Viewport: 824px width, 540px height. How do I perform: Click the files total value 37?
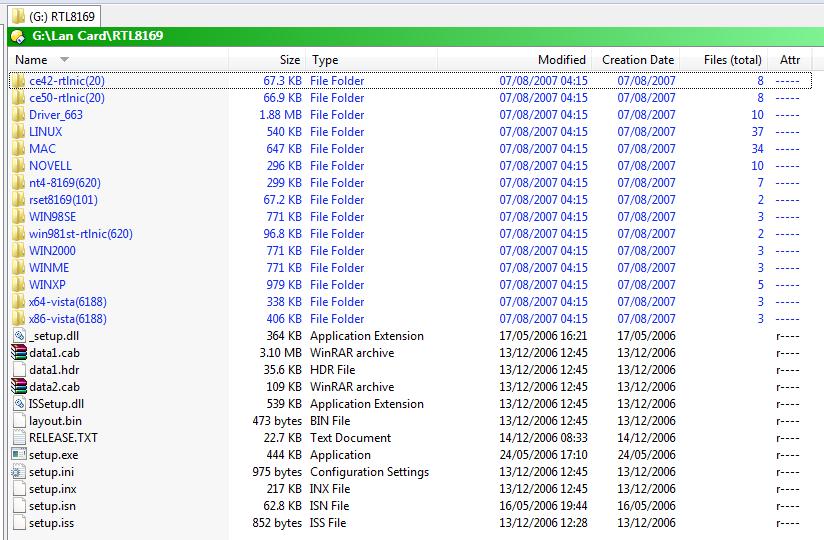point(757,132)
